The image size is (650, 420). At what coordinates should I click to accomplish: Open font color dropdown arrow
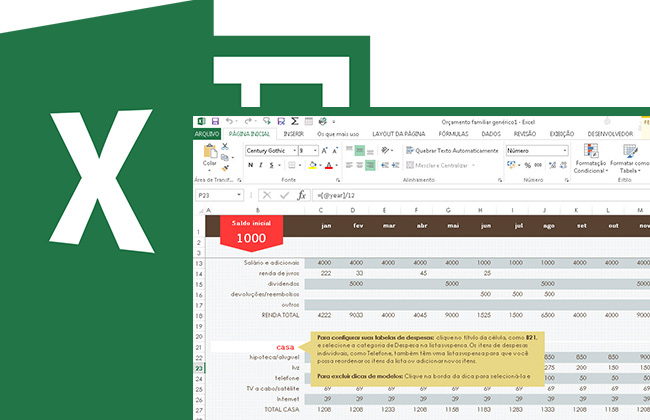pyautogui.click(x=336, y=165)
